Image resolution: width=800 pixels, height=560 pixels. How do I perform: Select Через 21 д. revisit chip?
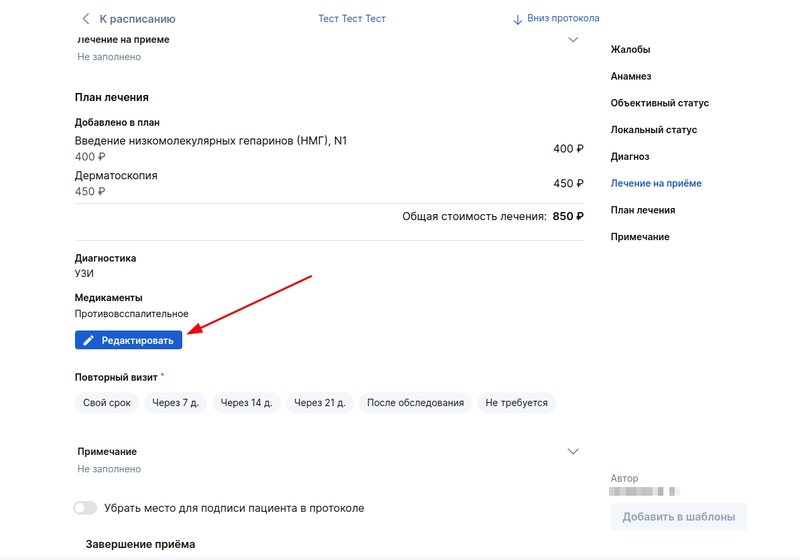319,402
